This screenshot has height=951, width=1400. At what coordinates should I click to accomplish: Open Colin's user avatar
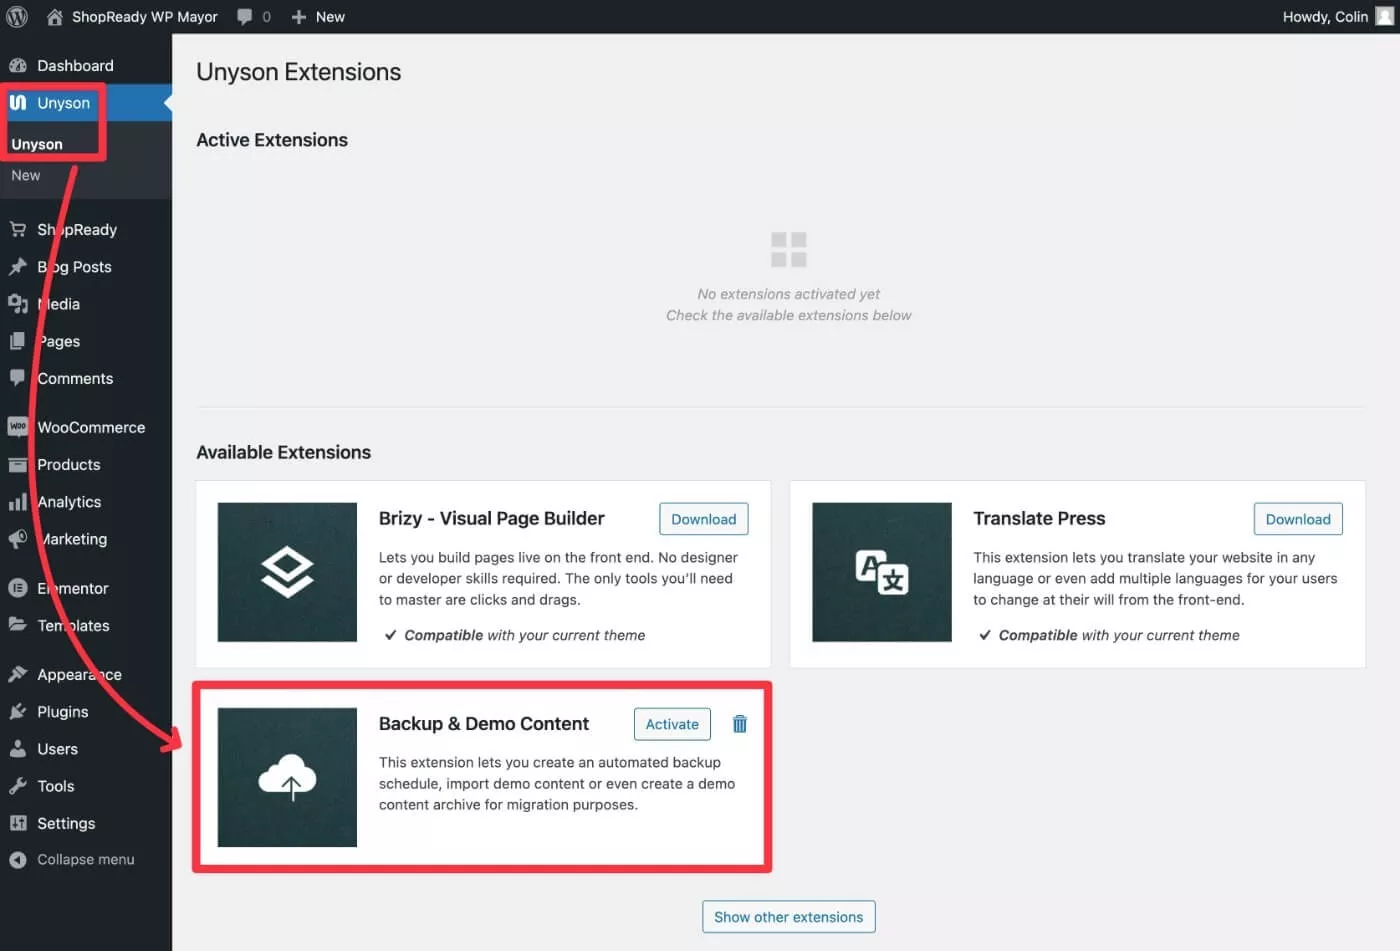[1385, 17]
